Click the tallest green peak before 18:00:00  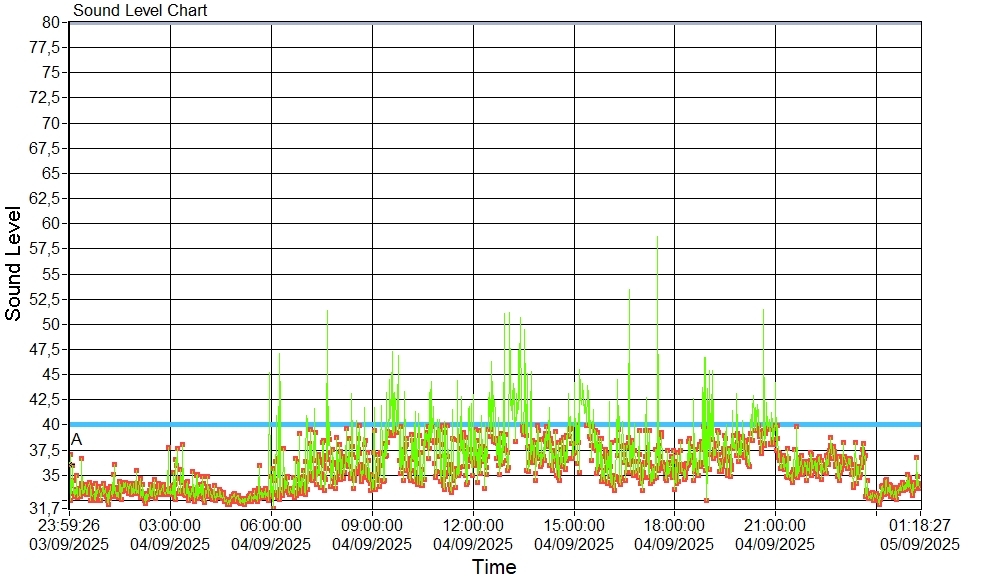657,240
